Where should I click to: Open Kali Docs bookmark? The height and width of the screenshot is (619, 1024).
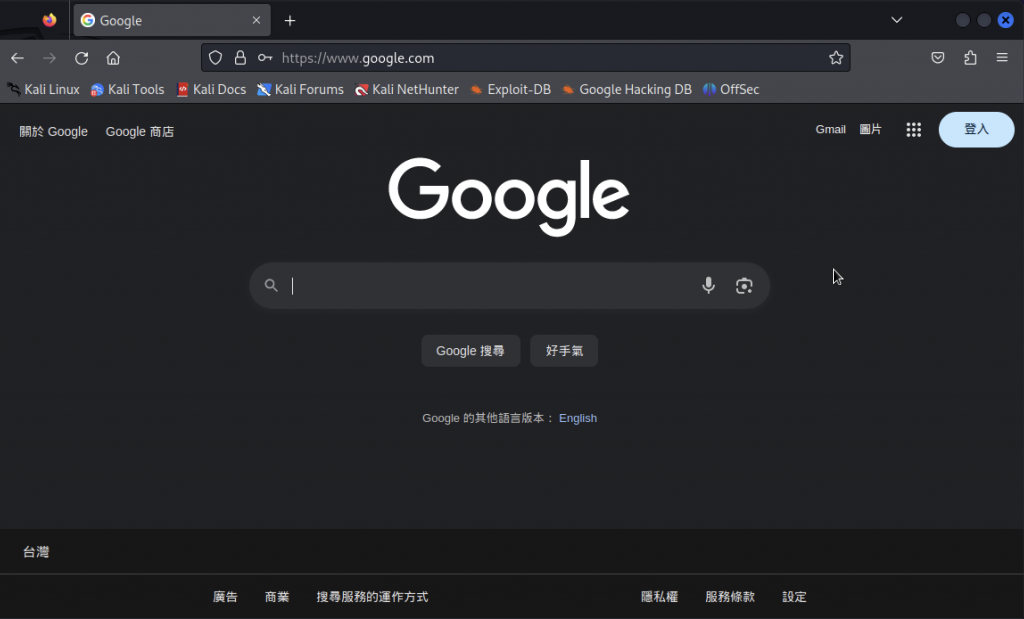click(x=211, y=89)
